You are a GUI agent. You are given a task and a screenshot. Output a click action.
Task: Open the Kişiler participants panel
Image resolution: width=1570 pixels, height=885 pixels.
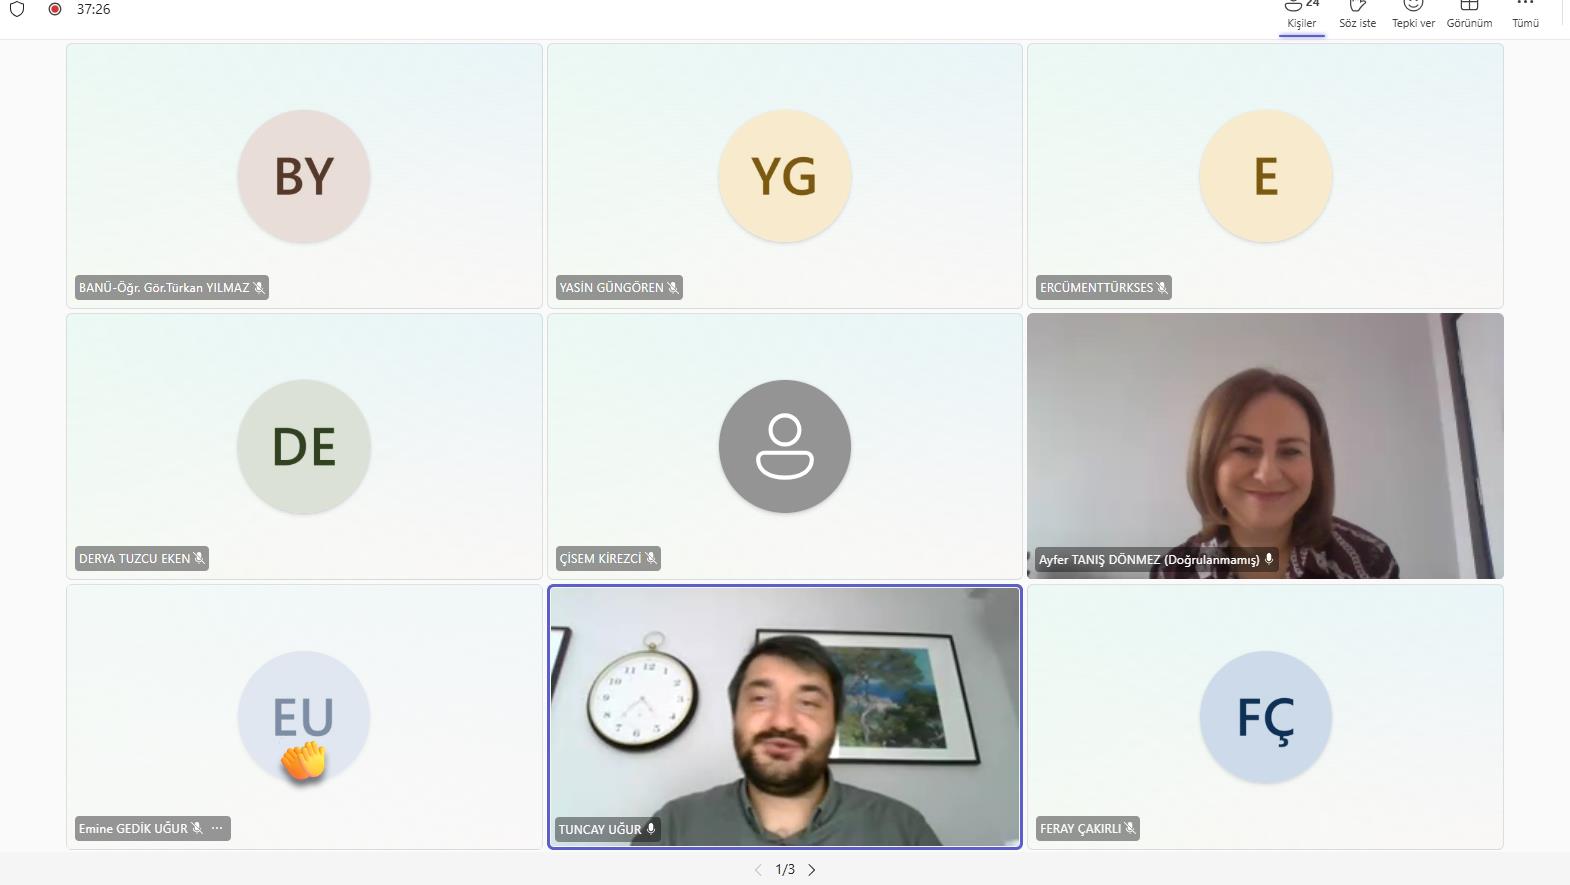[x=1301, y=15]
